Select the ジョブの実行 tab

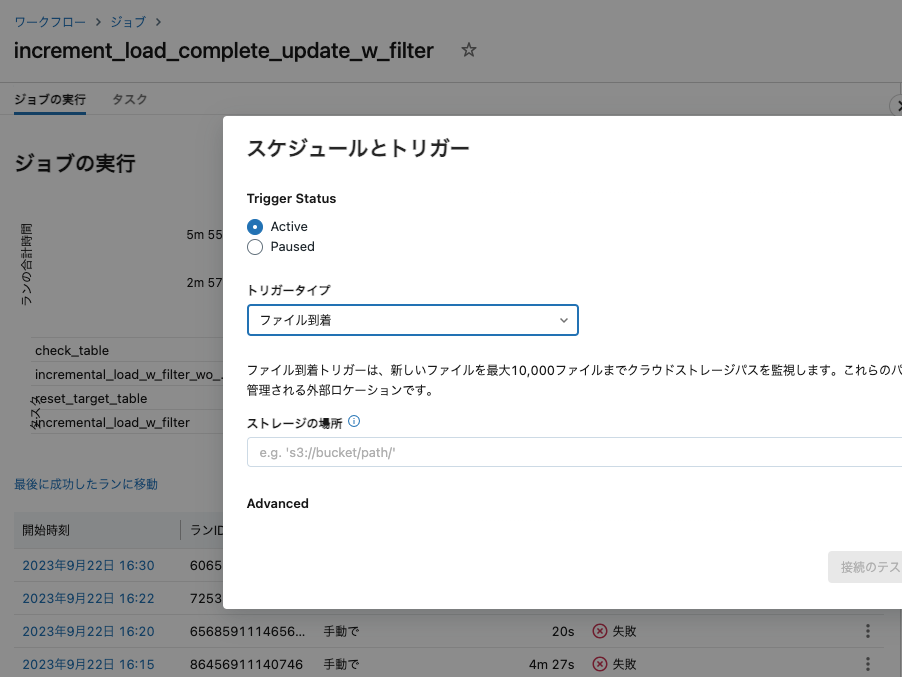click(x=49, y=100)
